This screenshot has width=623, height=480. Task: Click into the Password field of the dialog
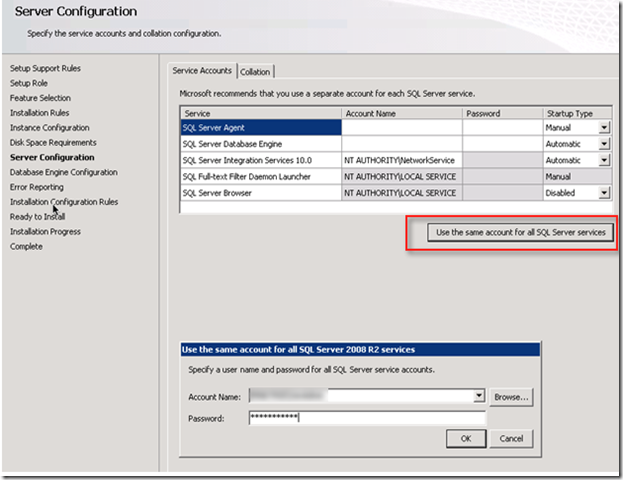(367, 418)
